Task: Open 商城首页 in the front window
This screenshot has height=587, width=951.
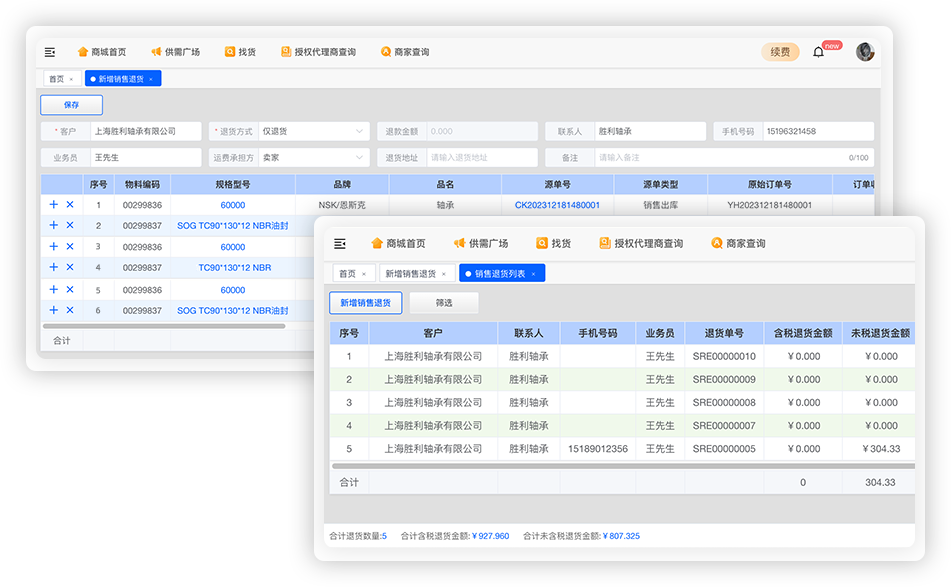Action: [398, 244]
